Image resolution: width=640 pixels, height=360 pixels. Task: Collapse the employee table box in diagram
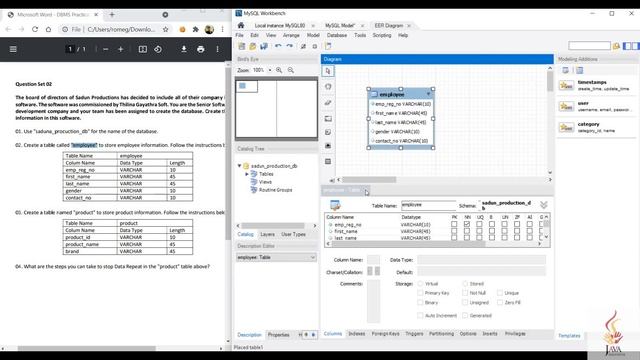click(428, 94)
